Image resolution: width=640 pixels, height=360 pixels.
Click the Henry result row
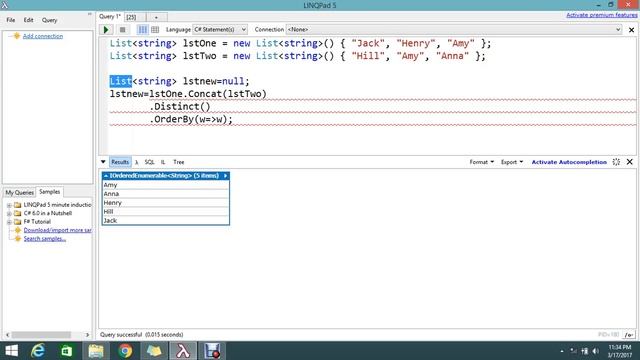[166, 203]
